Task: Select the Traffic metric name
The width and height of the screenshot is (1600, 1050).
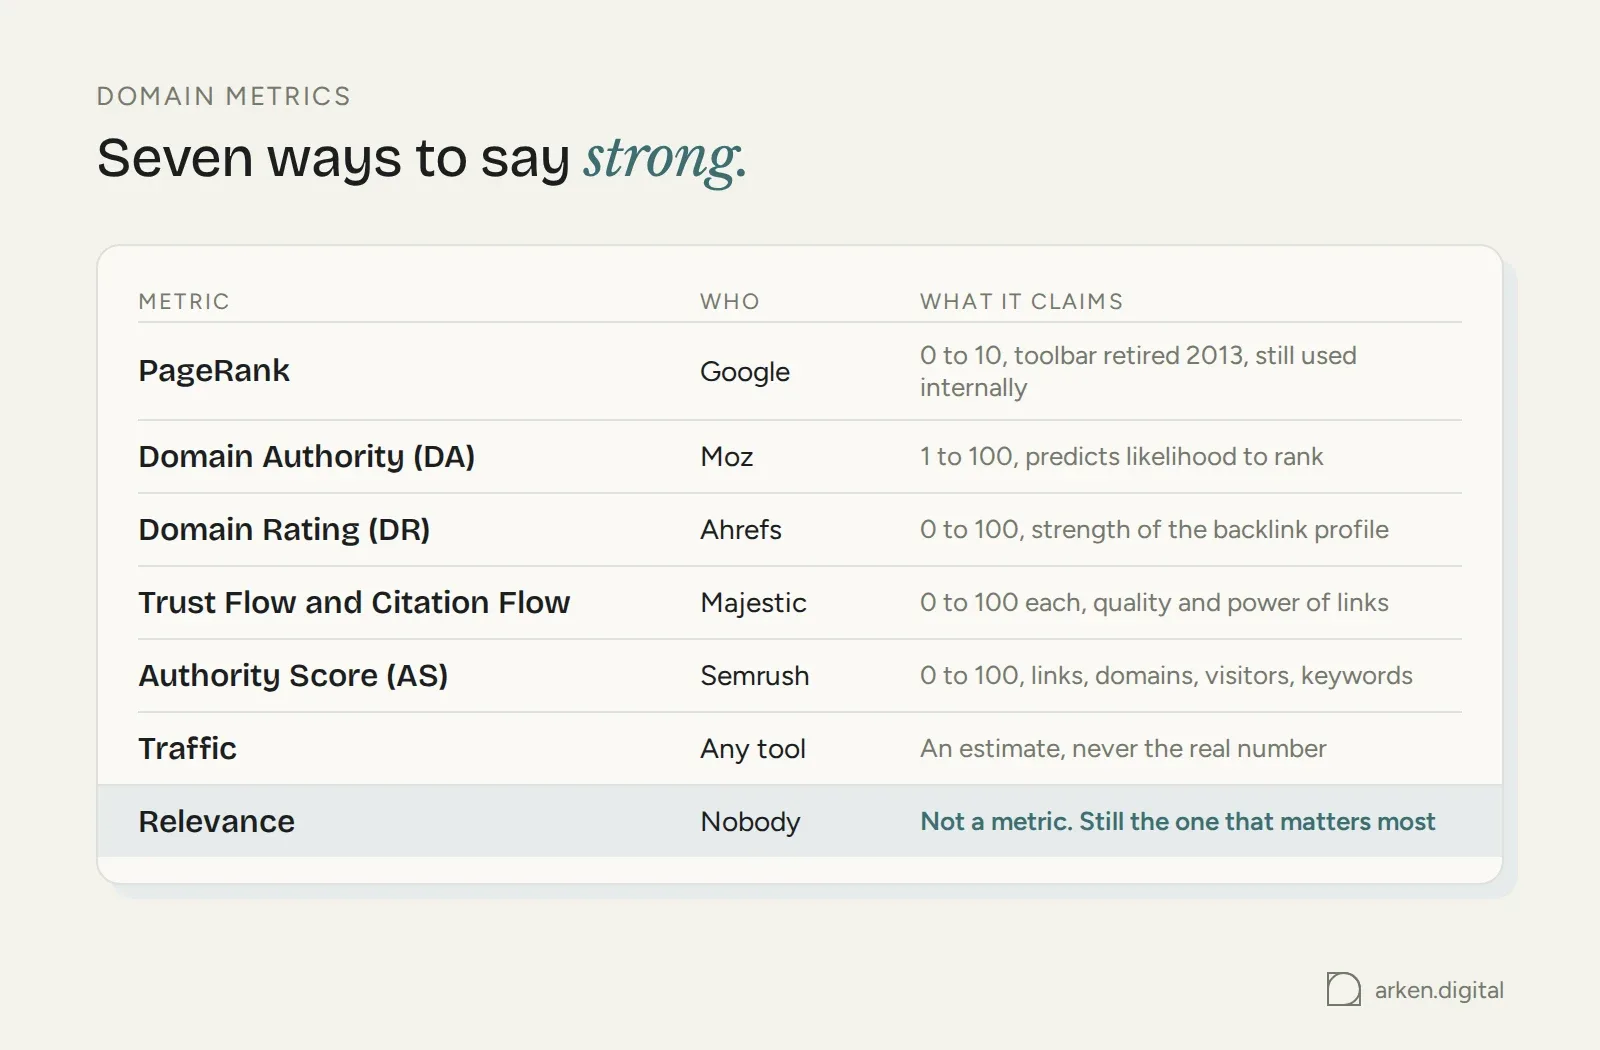Action: 188,749
